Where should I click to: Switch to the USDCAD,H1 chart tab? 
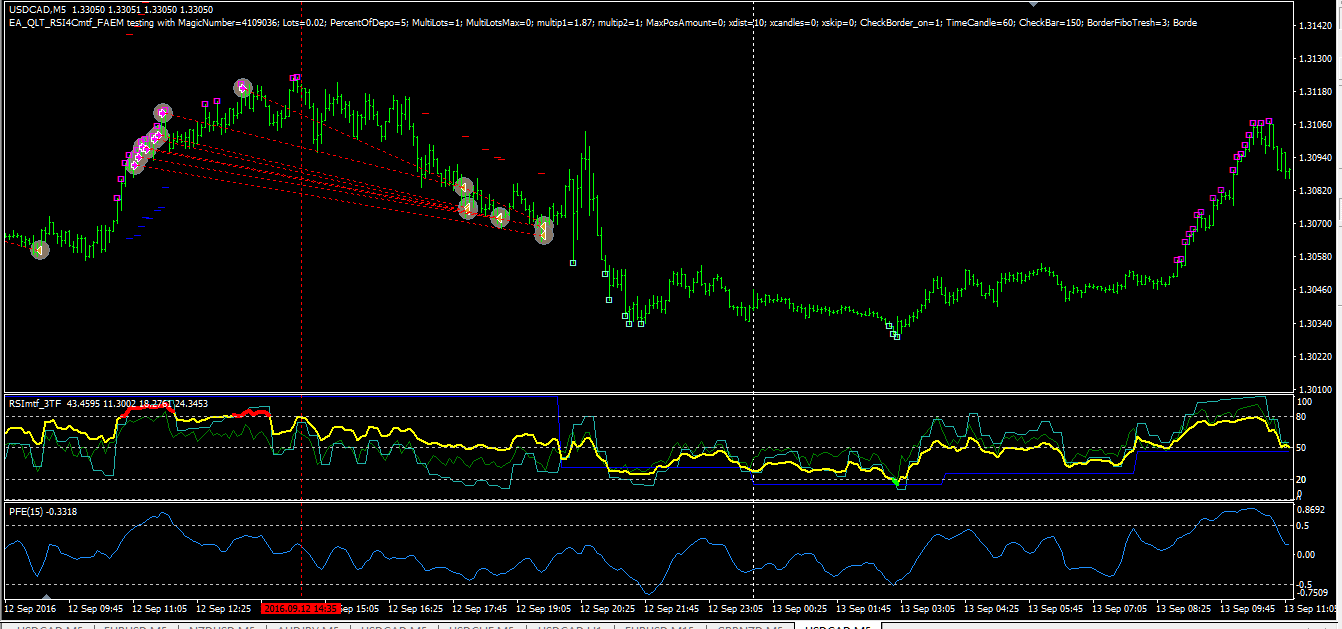569,626
